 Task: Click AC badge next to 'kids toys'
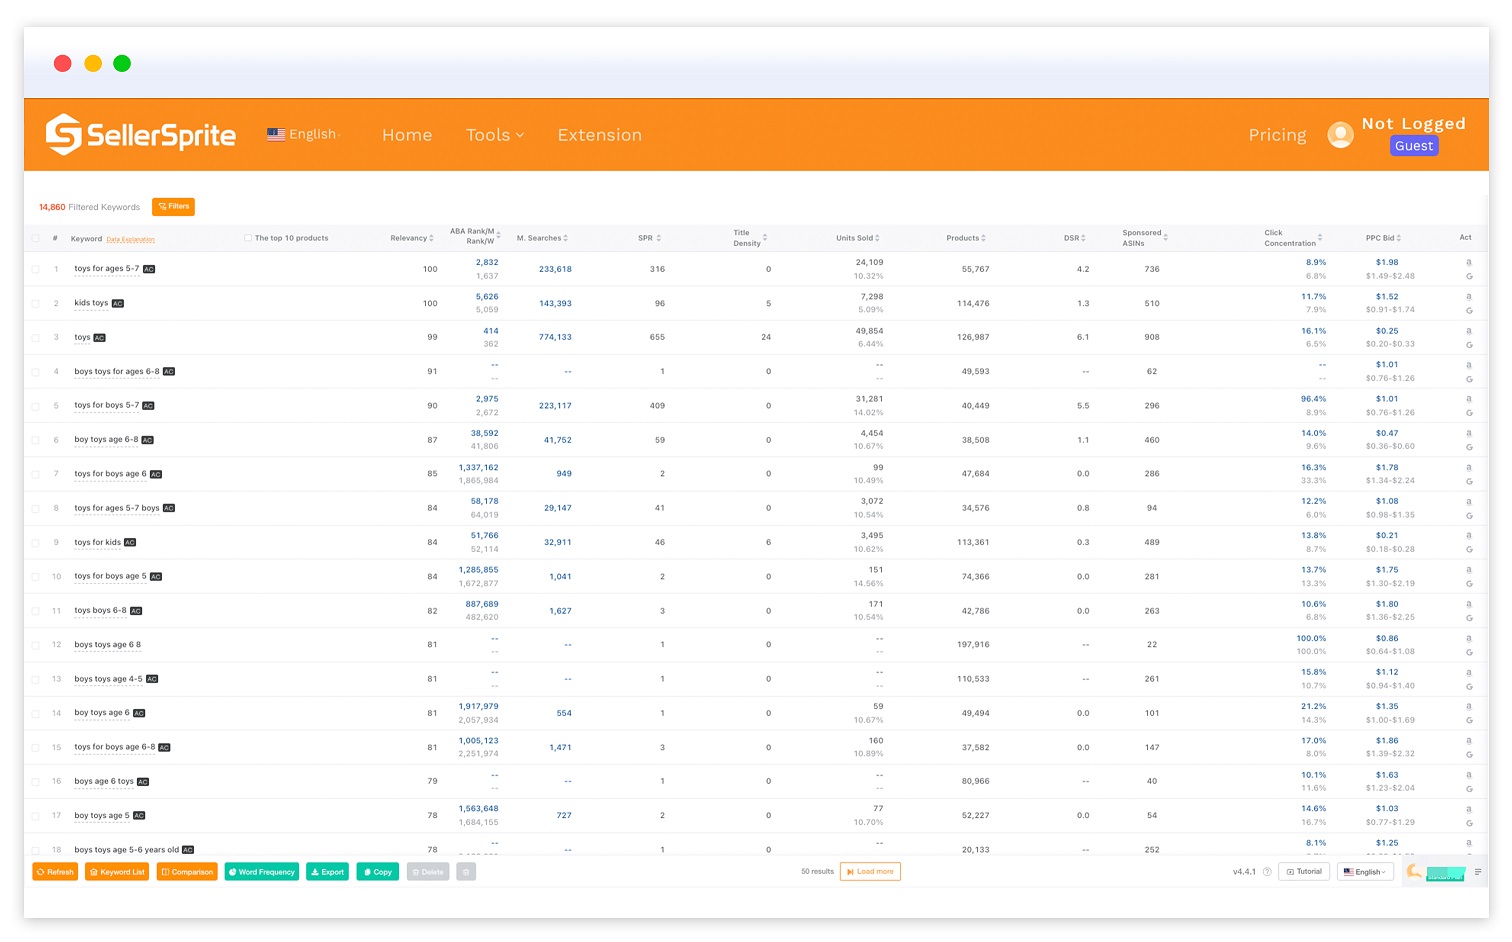click(117, 303)
